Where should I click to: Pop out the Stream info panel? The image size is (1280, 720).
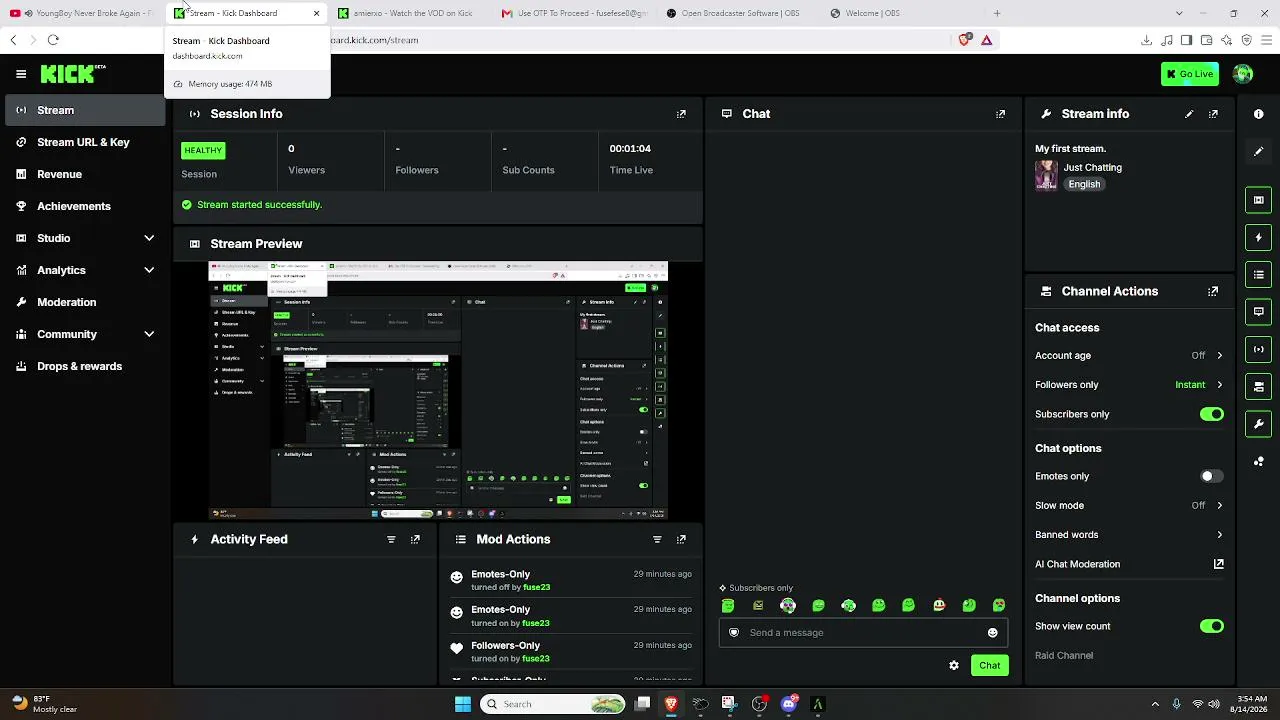pyautogui.click(x=1213, y=114)
